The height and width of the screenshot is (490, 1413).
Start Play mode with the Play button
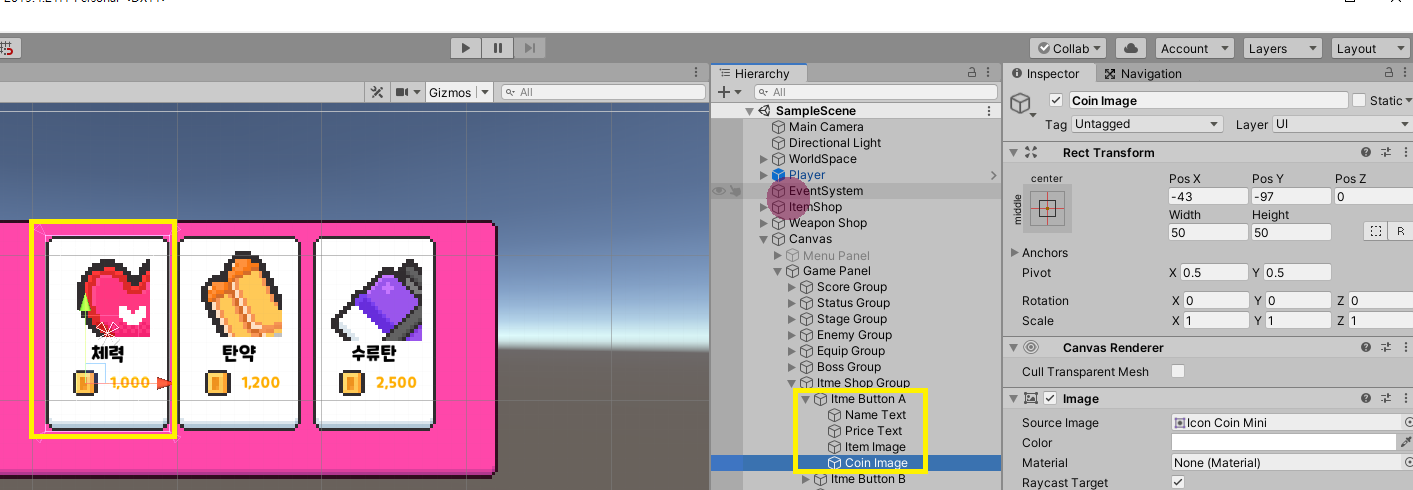pyautogui.click(x=465, y=48)
